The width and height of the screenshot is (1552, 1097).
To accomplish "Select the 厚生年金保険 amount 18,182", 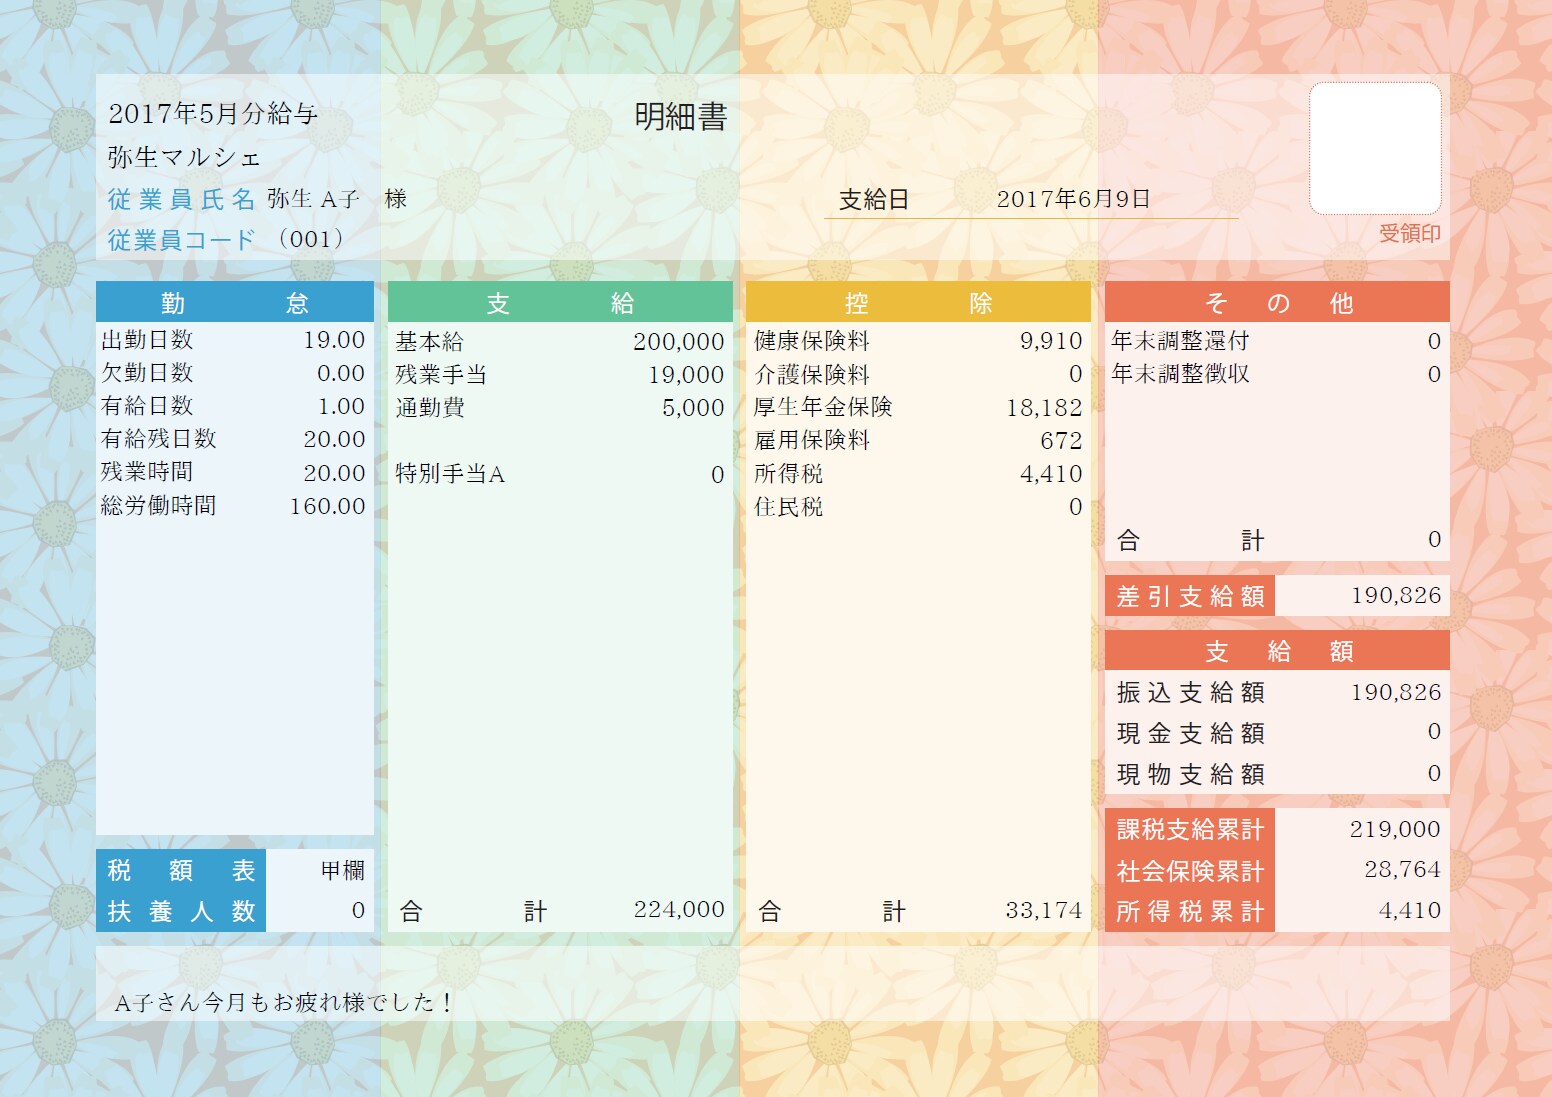I will click(1044, 408).
